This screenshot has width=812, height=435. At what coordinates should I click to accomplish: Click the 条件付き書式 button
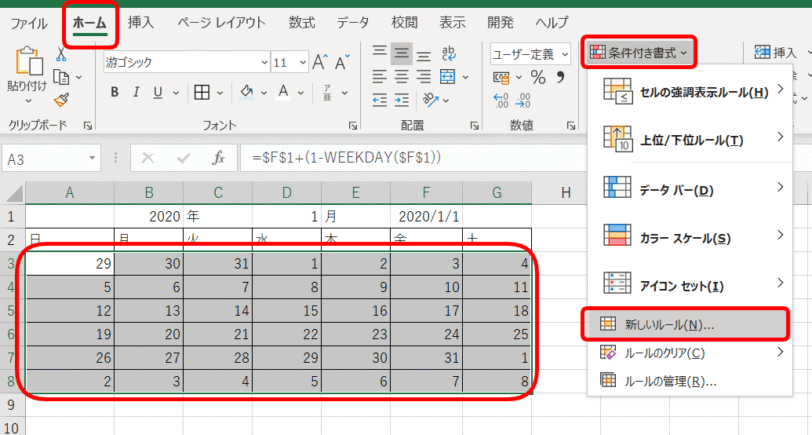[639, 52]
